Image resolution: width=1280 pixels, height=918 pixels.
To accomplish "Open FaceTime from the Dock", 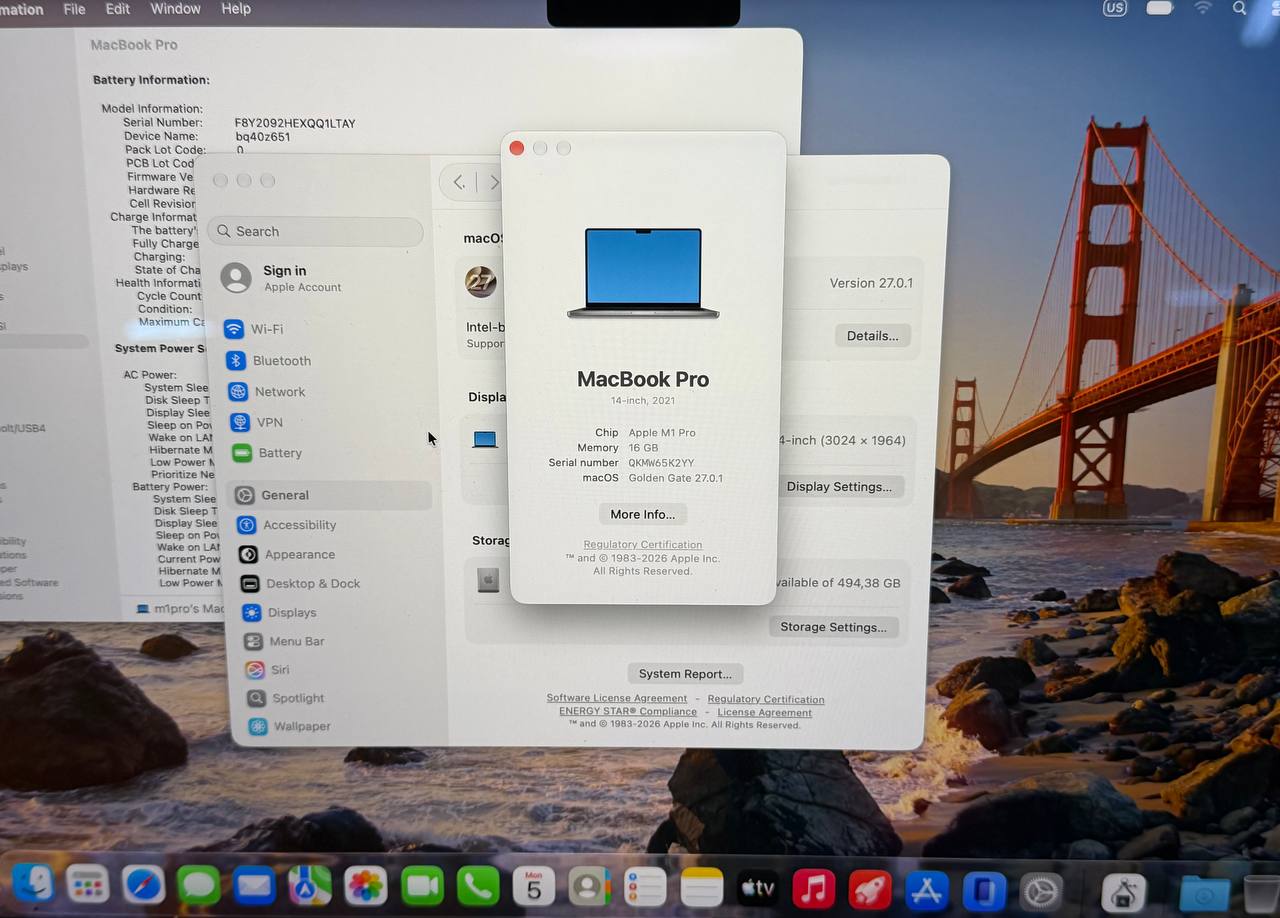I will click(x=422, y=886).
